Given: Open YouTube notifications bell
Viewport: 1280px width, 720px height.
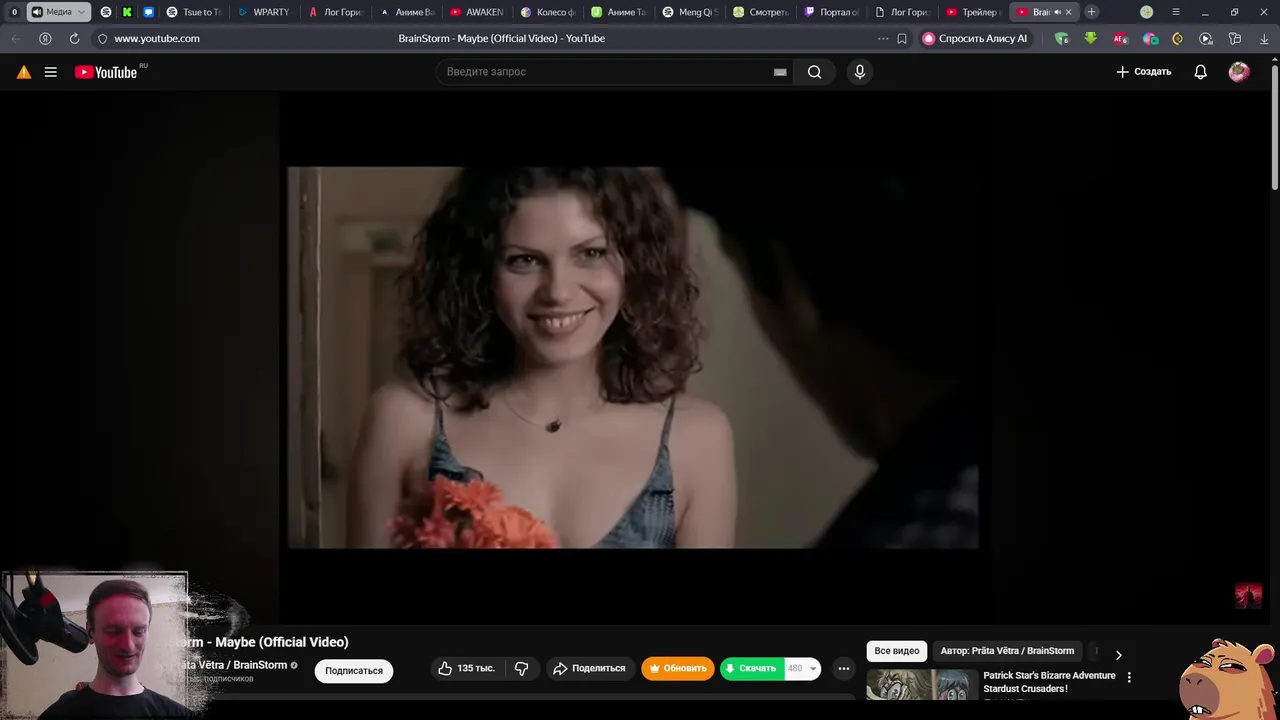Looking at the screenshot, I should pos(1201,72).
